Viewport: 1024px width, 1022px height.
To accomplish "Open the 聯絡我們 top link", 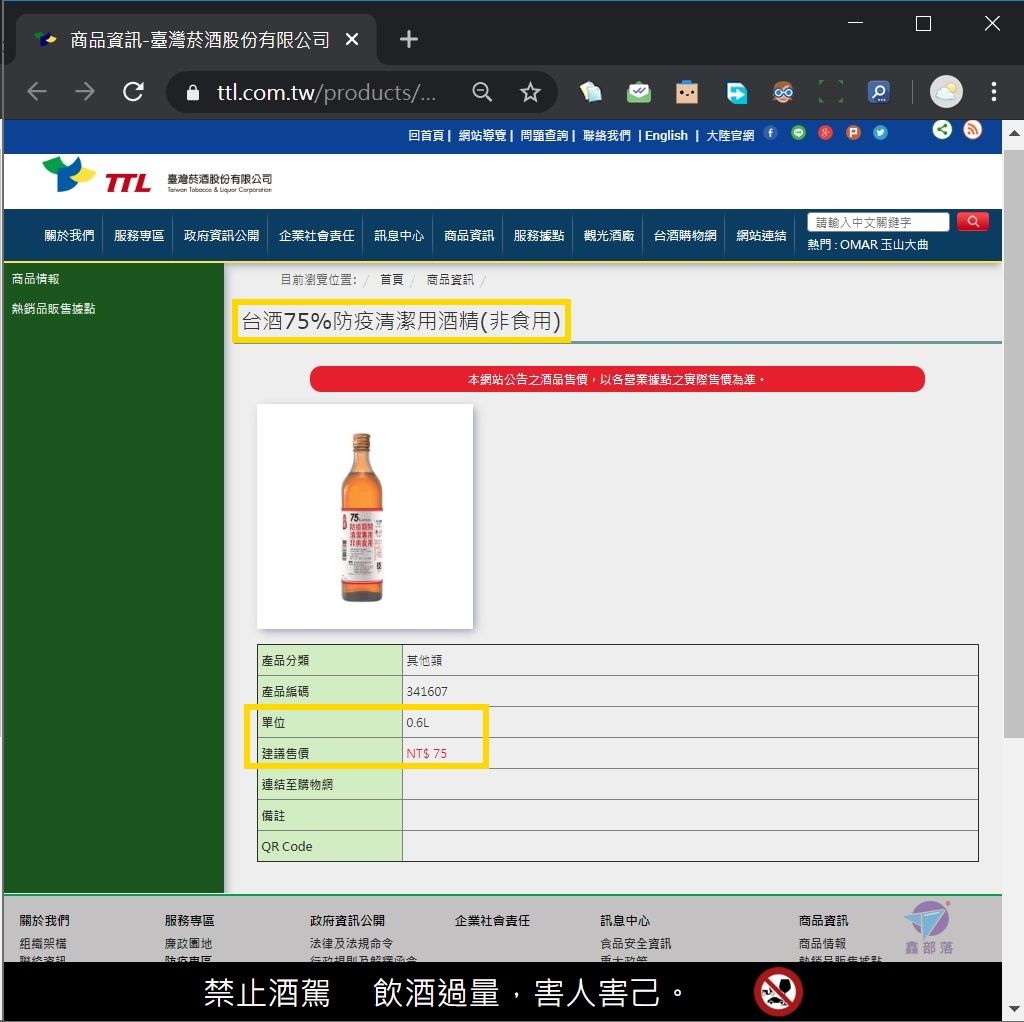I will [x=607, y=135].
